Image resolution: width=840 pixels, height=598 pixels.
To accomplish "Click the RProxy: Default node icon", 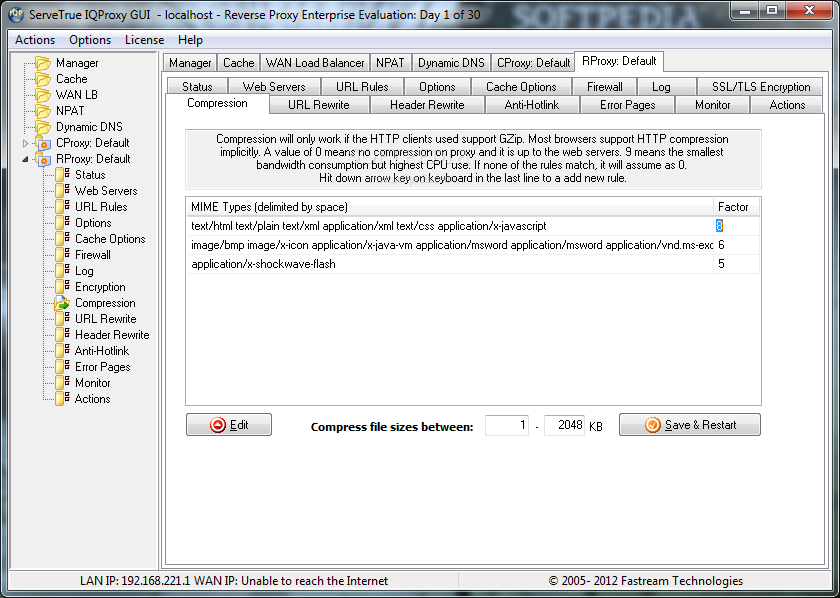I will point(43,159).
